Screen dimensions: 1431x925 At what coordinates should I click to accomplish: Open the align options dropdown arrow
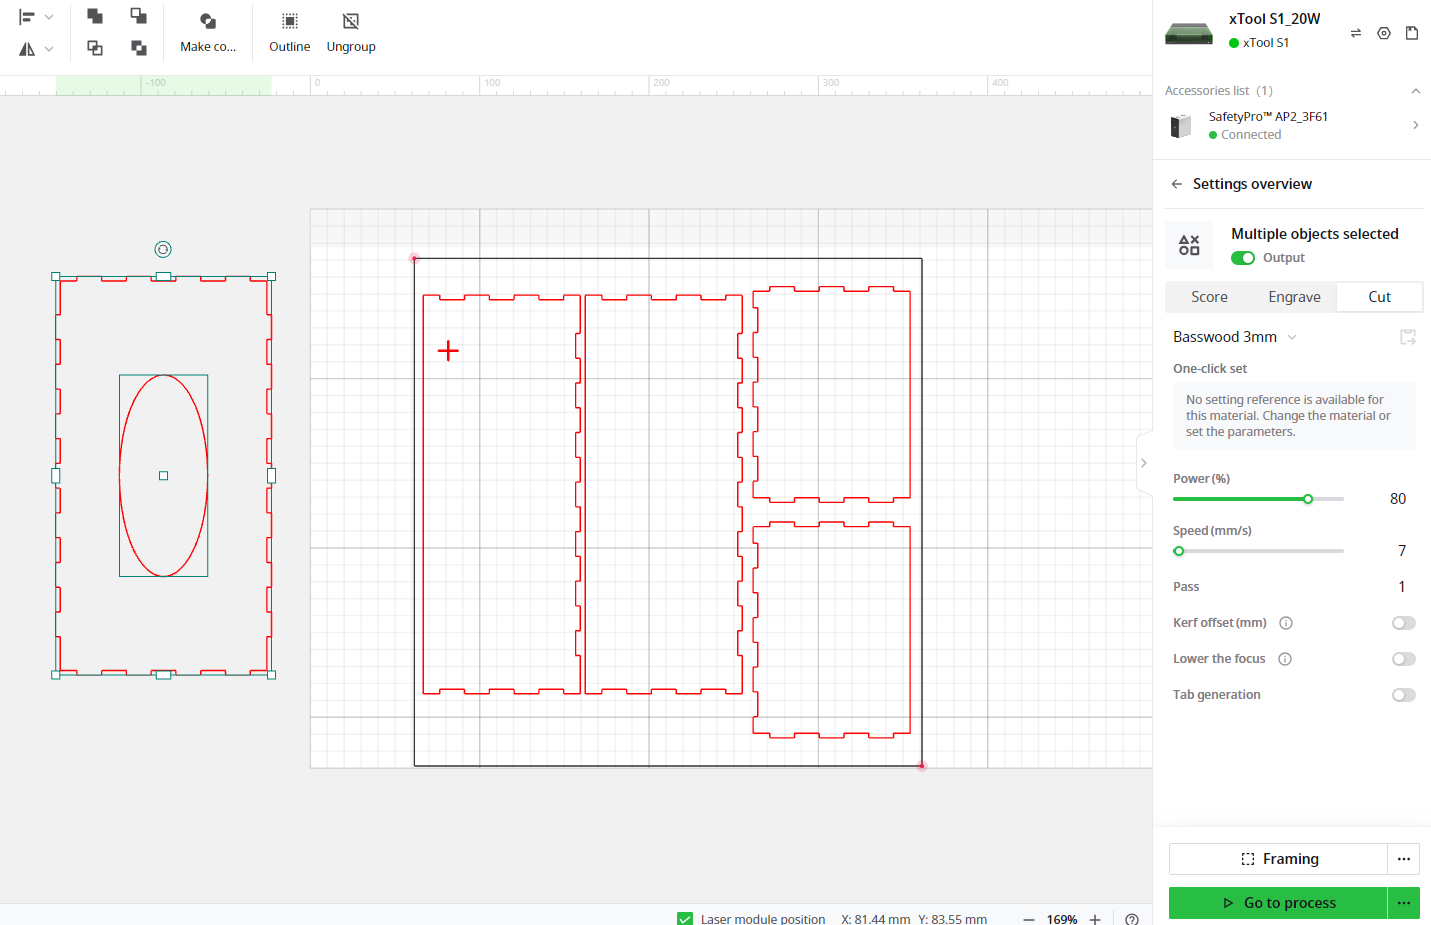pos(49,17)
